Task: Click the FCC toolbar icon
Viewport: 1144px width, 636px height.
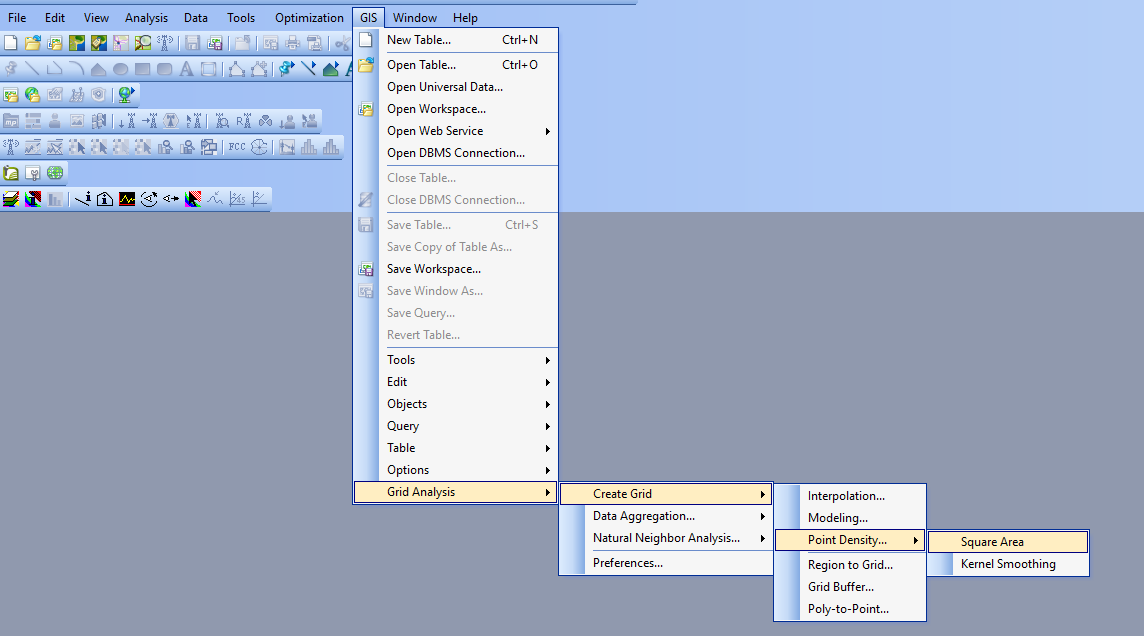Action: 236,147
